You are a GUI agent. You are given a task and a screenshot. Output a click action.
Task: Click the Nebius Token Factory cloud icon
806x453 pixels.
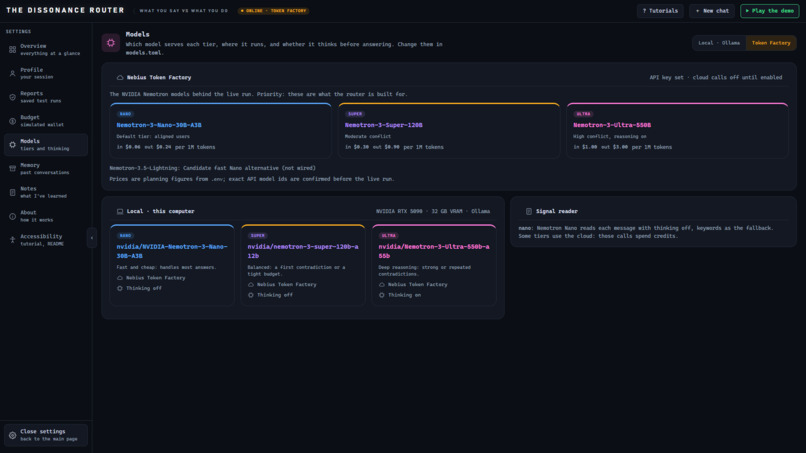(x=120, y=78)
